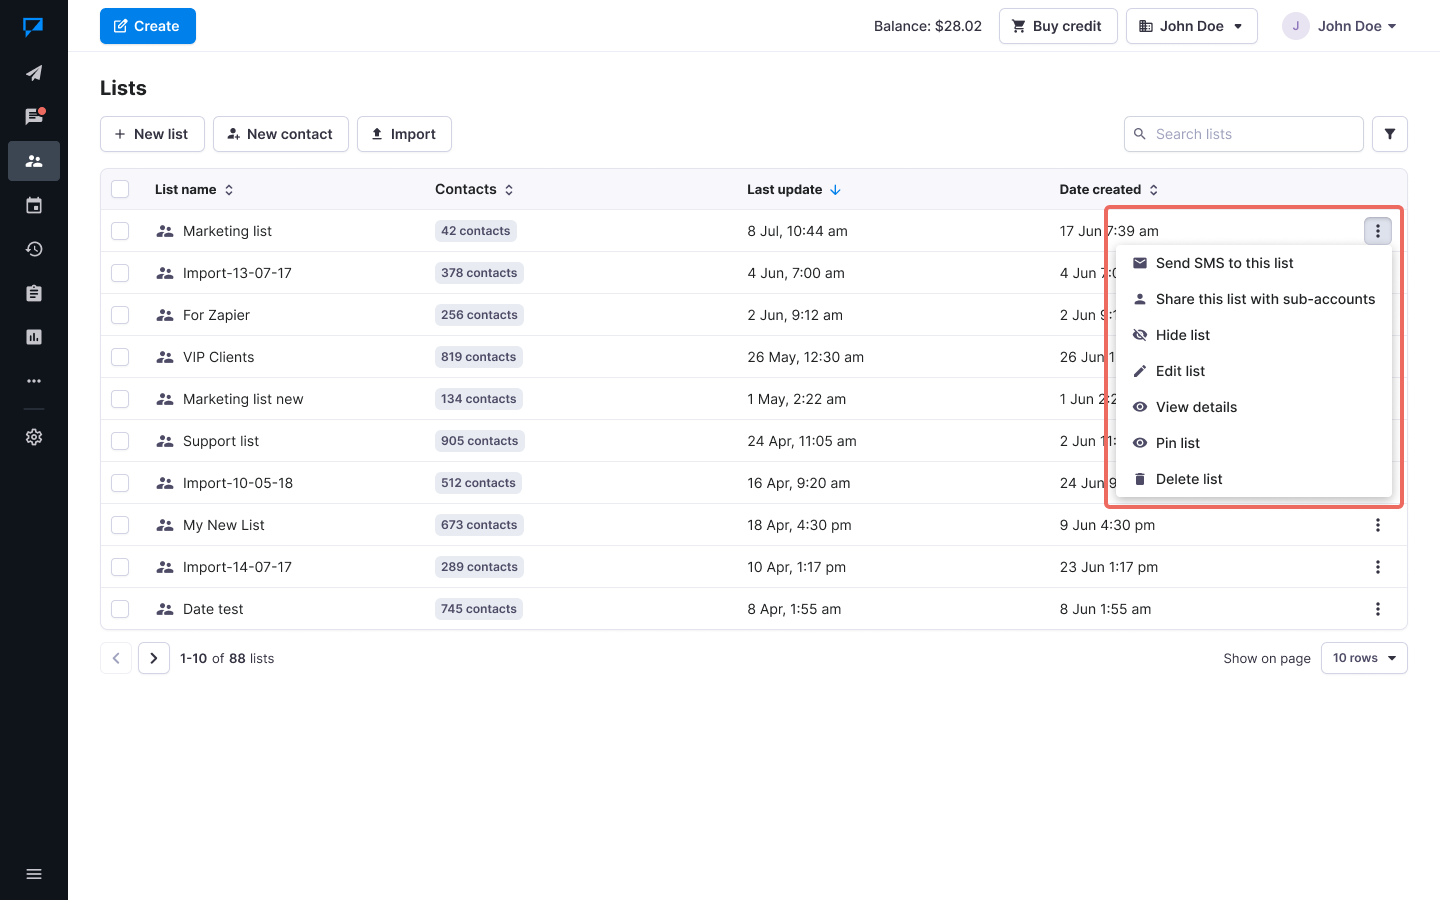Click the filter funnel icon beside search
The image size is (1440, 900).
coord(1389,134)
